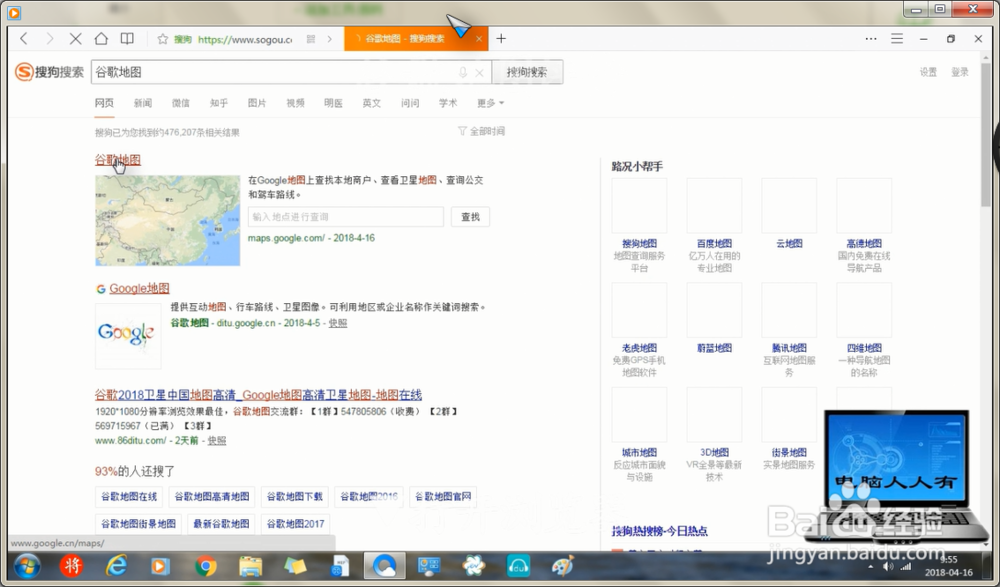Open the 搜狗热搜榜-今日热点 heading link
Image resolution: width=1000 pixels, height=587 pixels.
[659, 531]
